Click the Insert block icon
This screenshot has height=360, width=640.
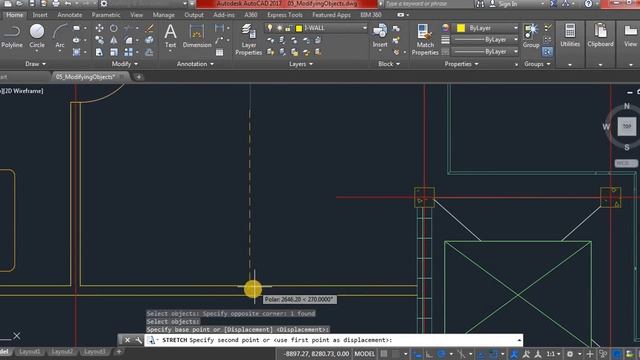click(x=380, y=36)
